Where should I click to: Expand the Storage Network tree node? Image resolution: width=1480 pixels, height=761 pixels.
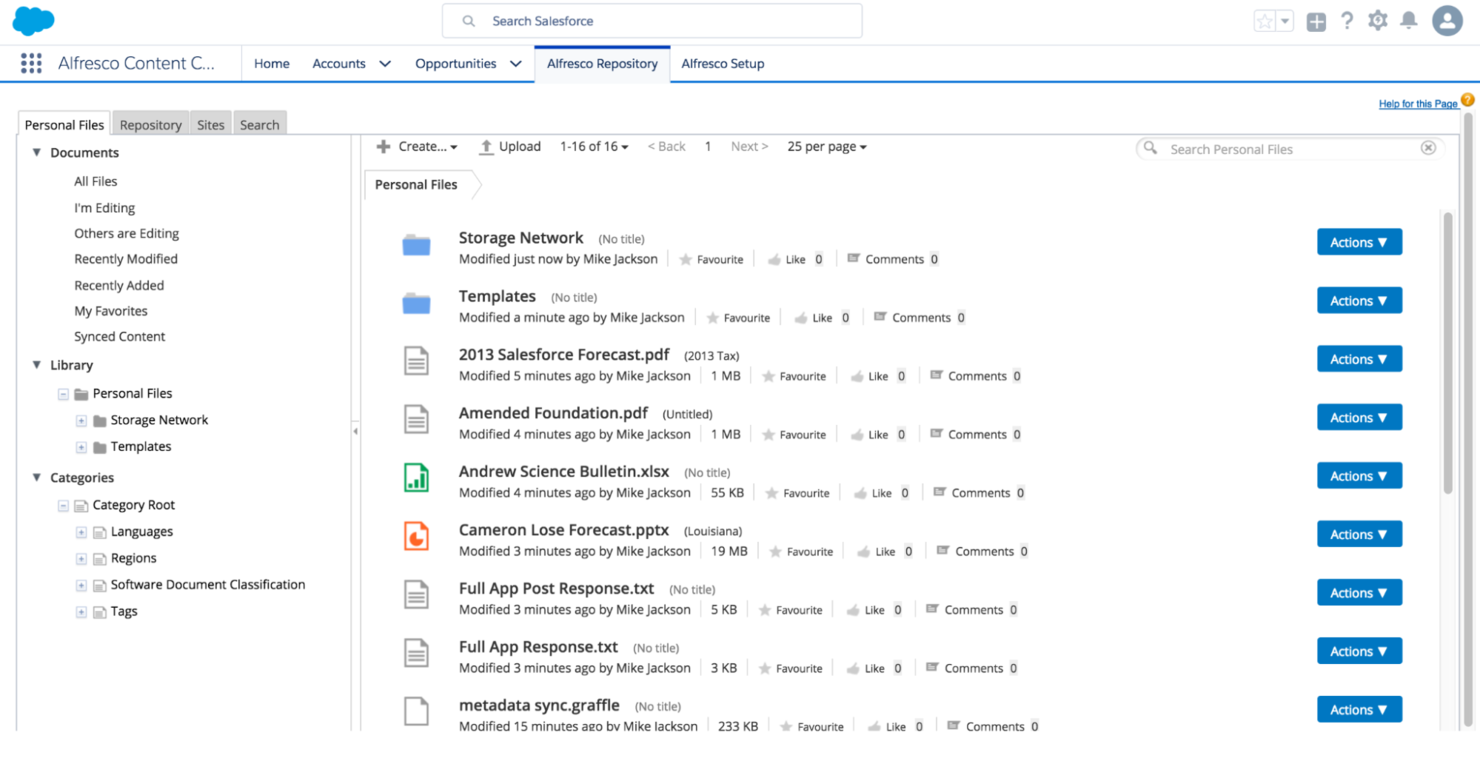point(82,420)
